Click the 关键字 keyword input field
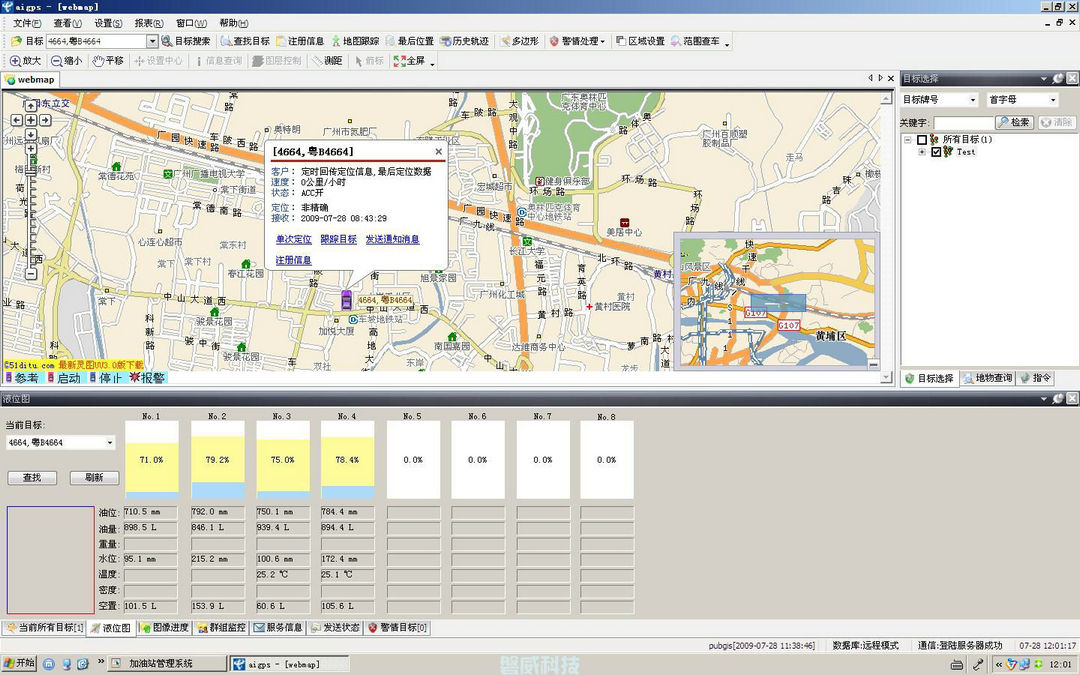The image size is (1080, 675). tap(963, 123)
